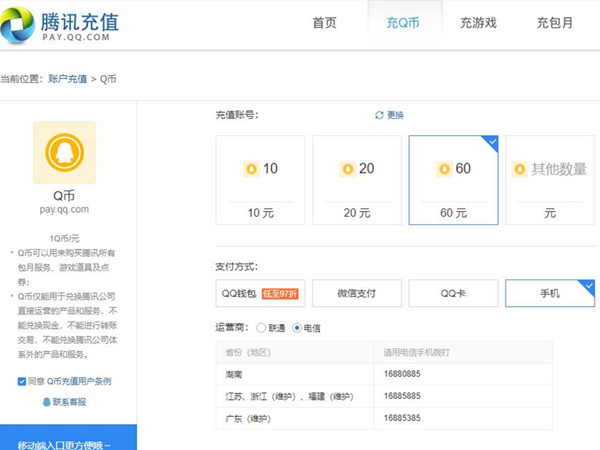Viewport: 600px width, 450px height.
Task: Click the blue 移动端入口更方便哦 banner
Action: 68,437
